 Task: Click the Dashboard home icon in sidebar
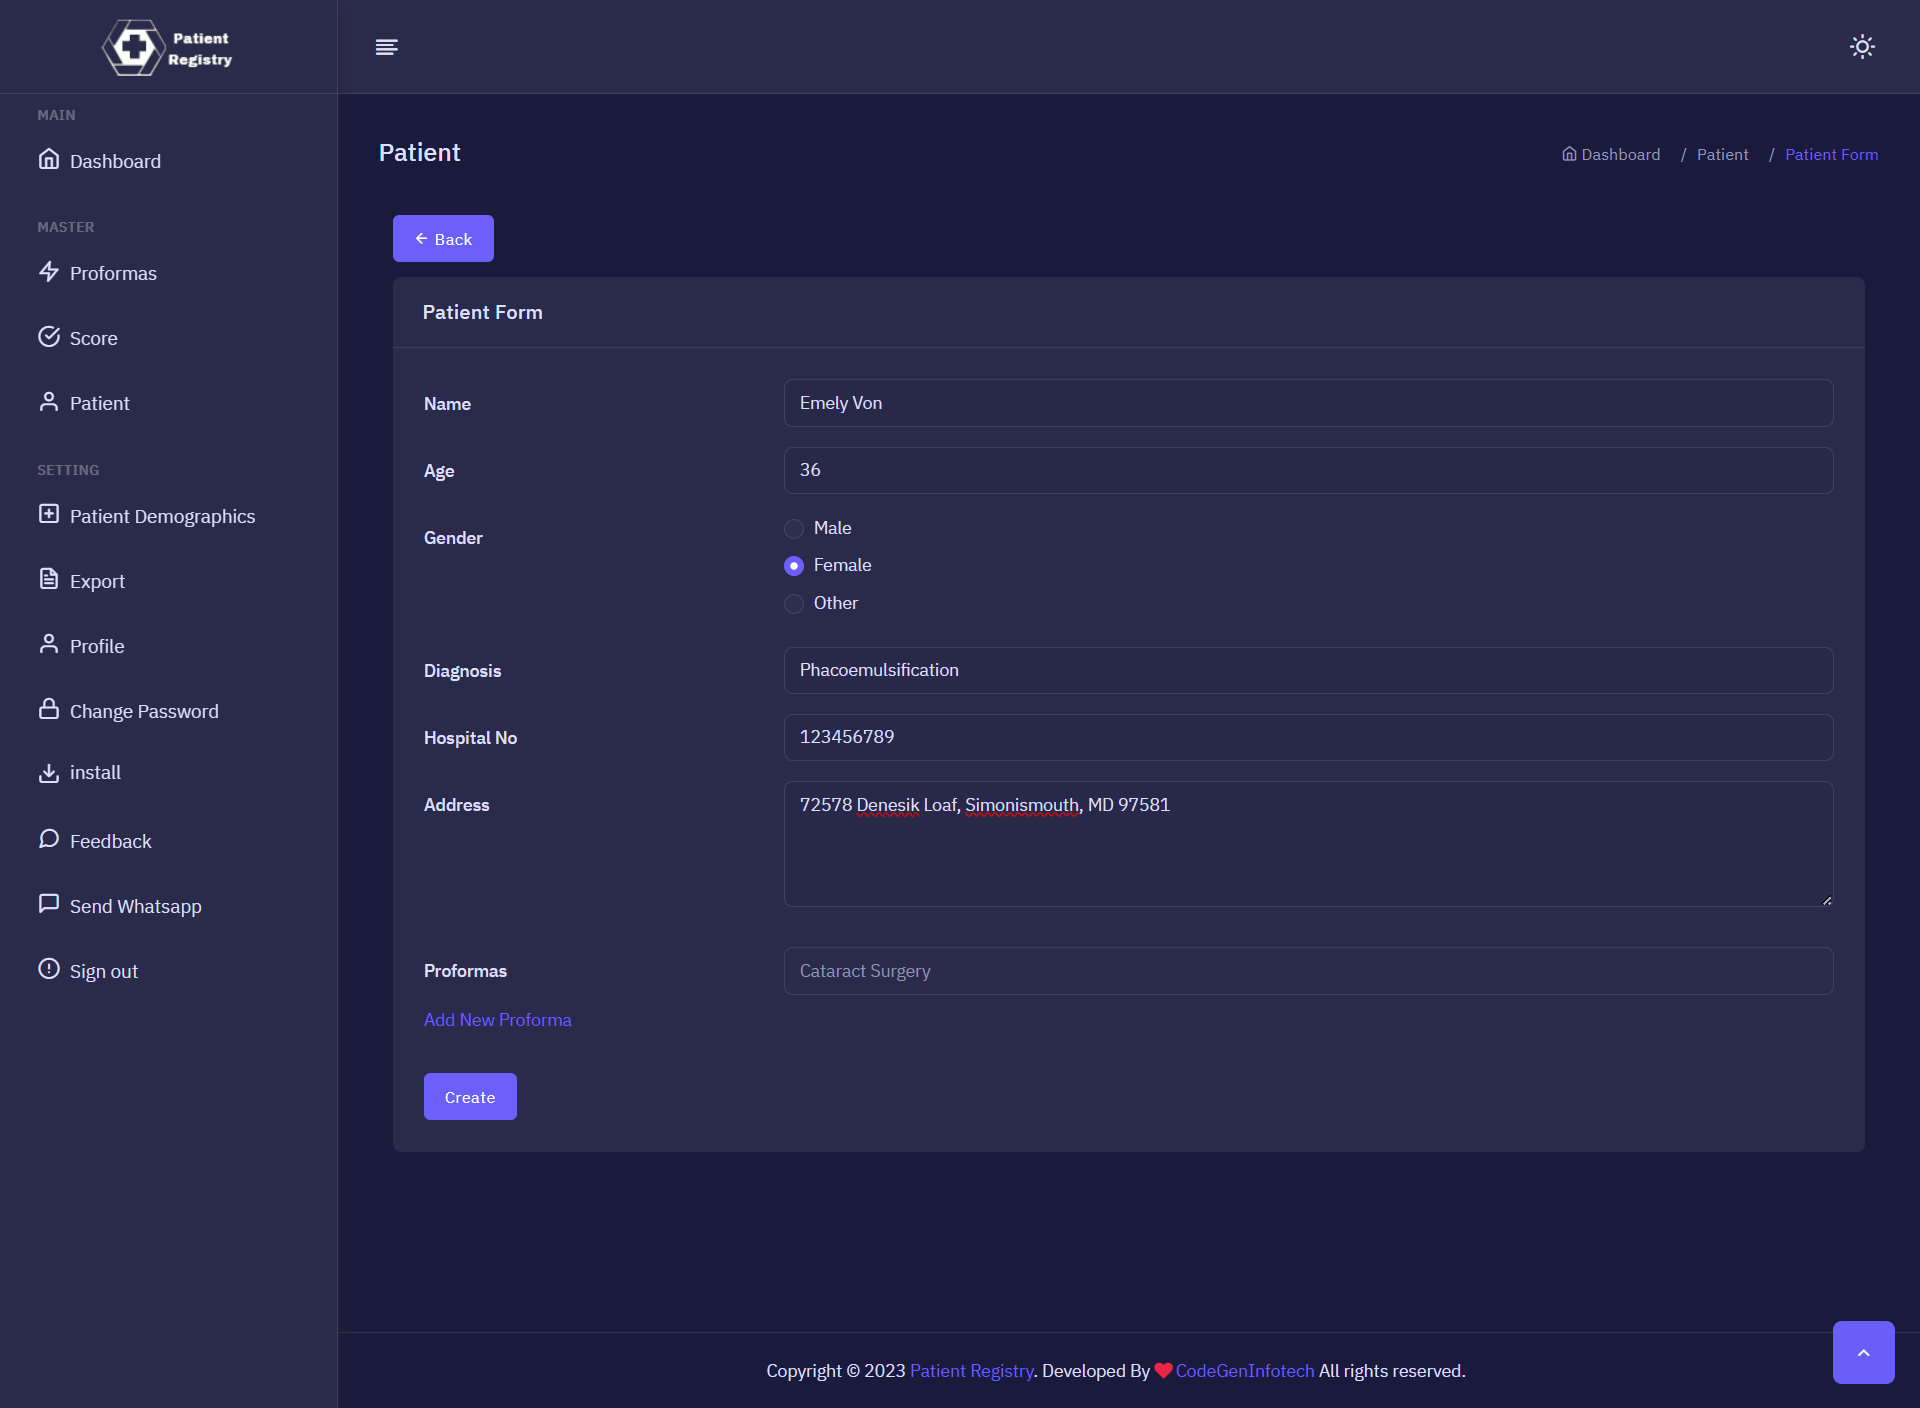[x=49, y=160]
